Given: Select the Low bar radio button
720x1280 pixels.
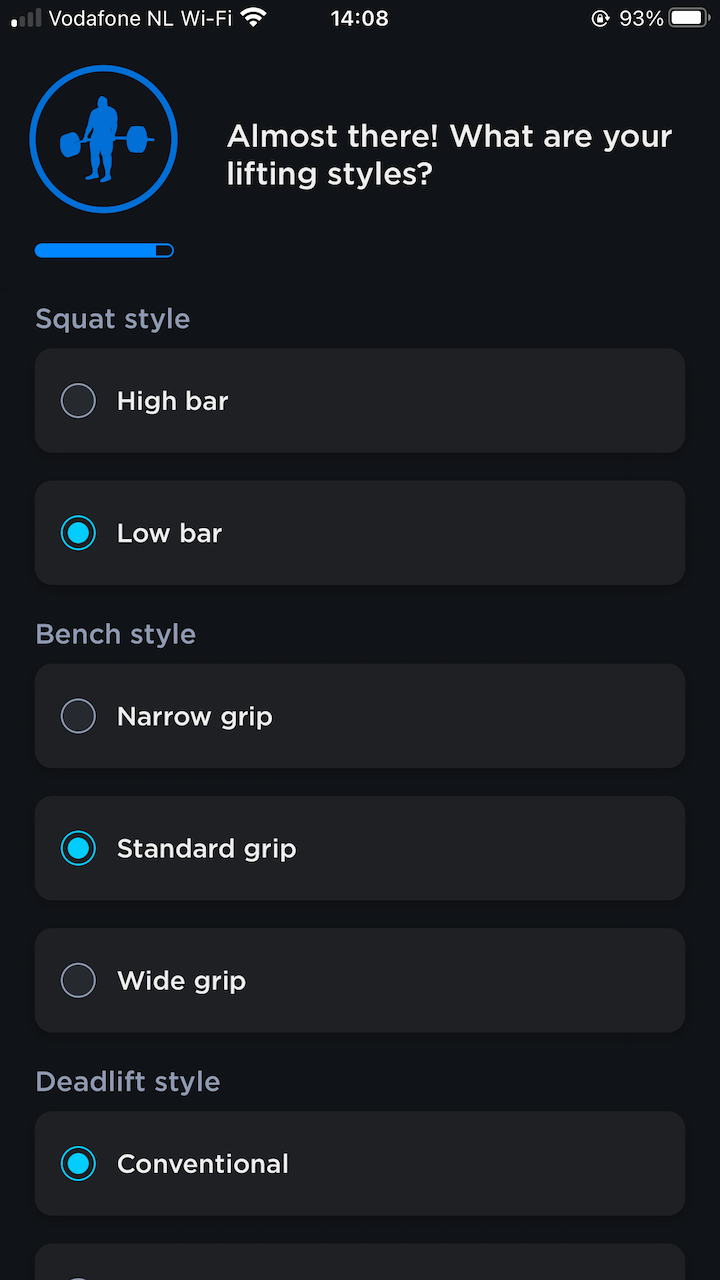Looking at the screenshot, I should point(78,533).
